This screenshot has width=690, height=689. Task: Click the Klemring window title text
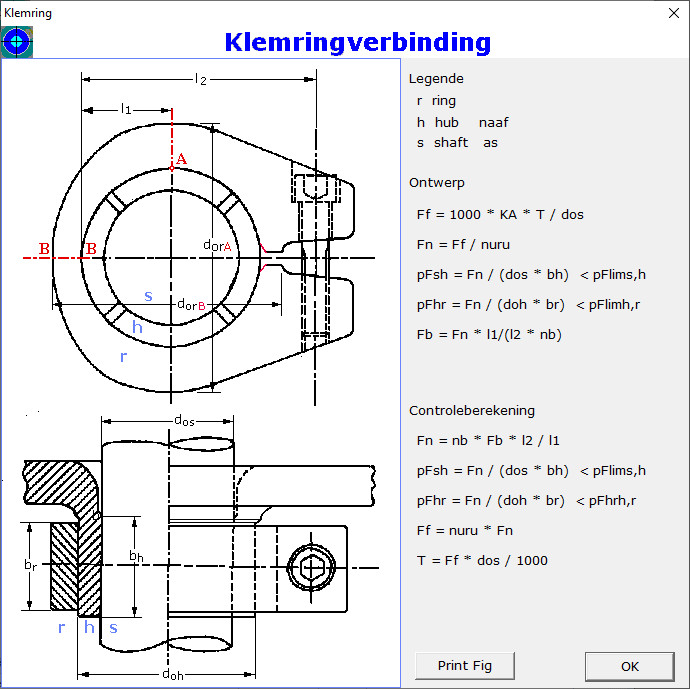(x=28, y=13)
